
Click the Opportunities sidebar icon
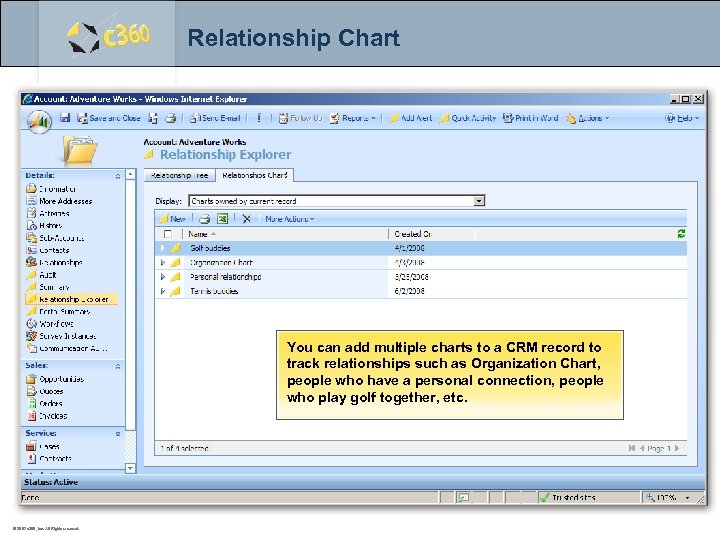[x=31, y=379]
